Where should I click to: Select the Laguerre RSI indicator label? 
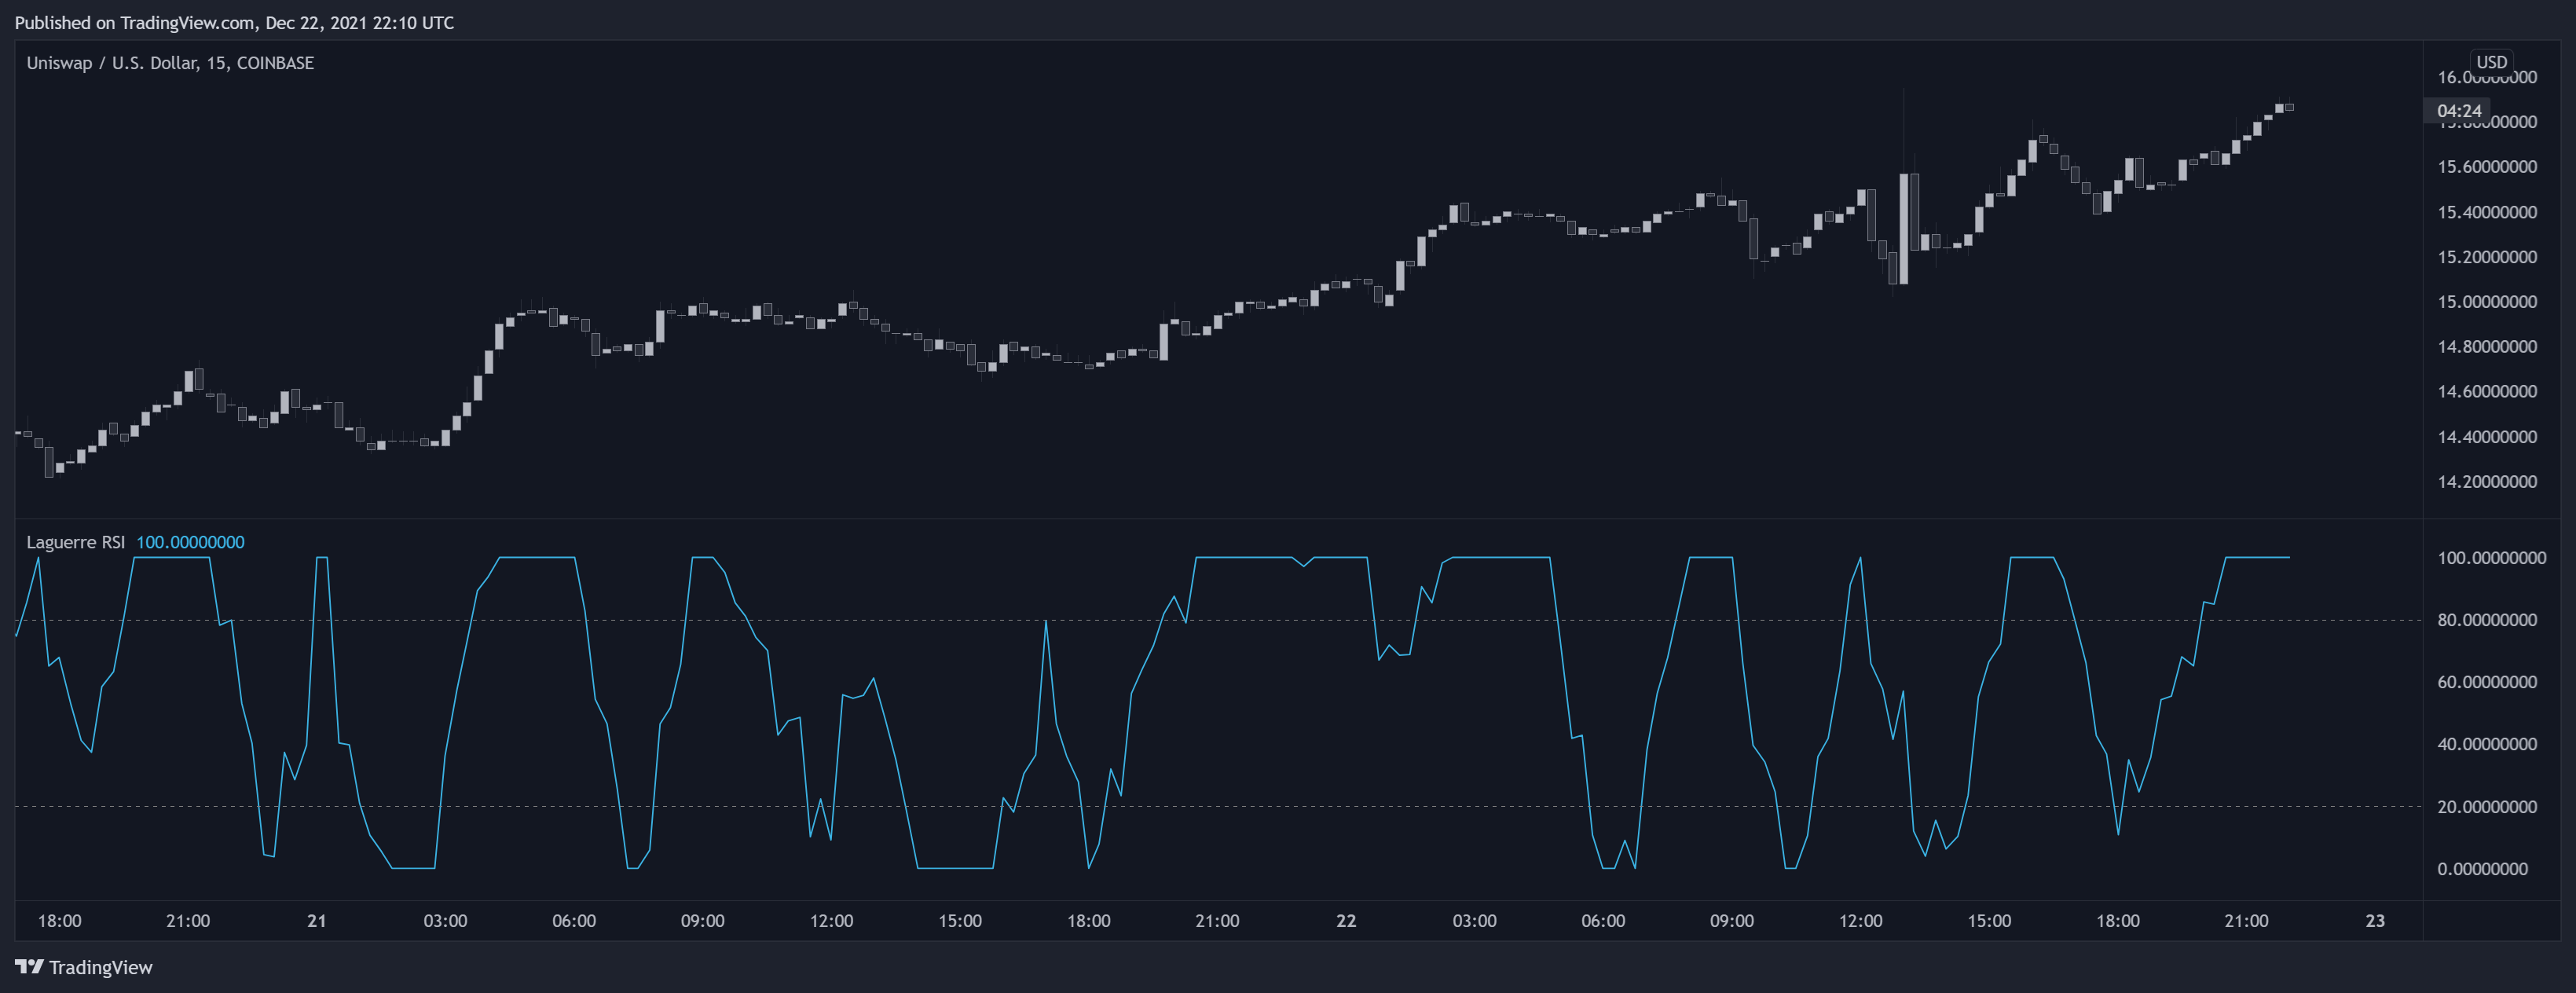(75, 542)
